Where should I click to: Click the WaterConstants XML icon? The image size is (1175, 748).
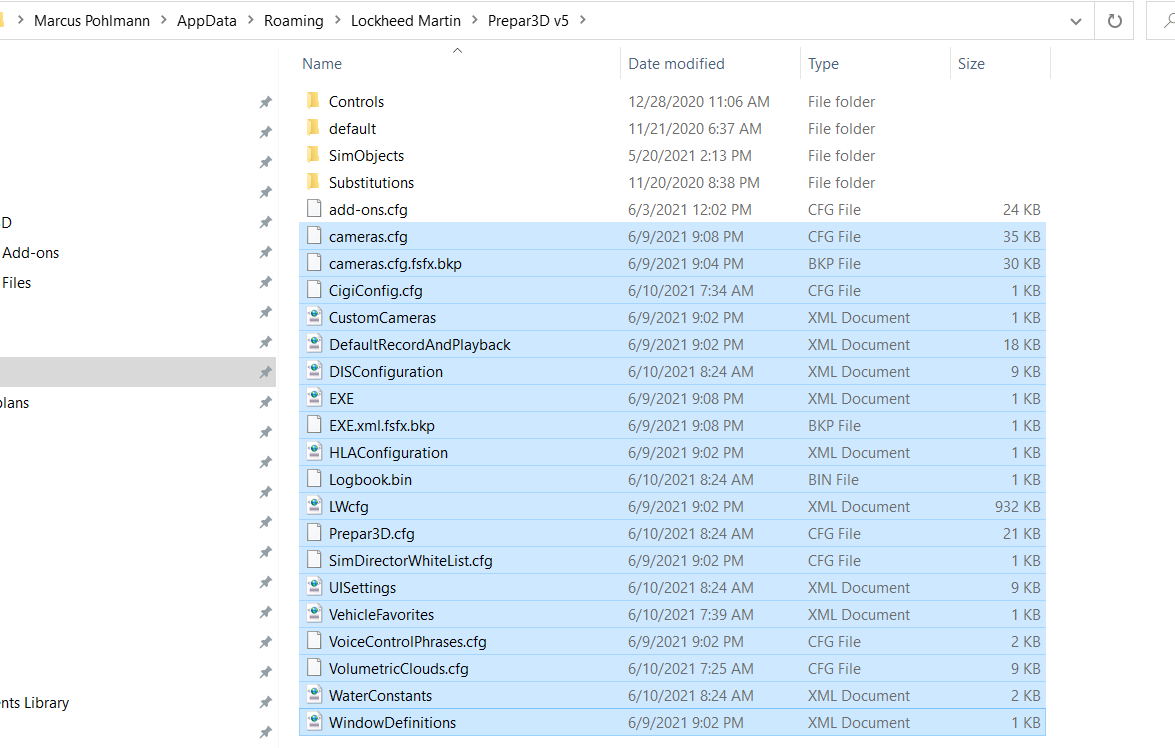315,694
